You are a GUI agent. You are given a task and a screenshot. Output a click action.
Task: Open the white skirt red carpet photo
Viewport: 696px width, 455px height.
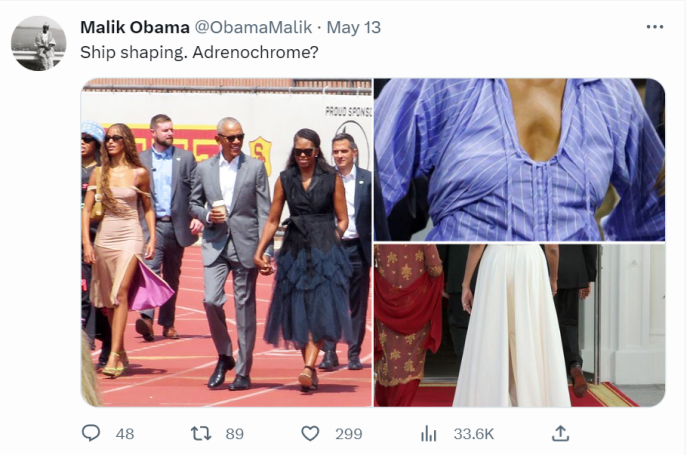point(519,325)
